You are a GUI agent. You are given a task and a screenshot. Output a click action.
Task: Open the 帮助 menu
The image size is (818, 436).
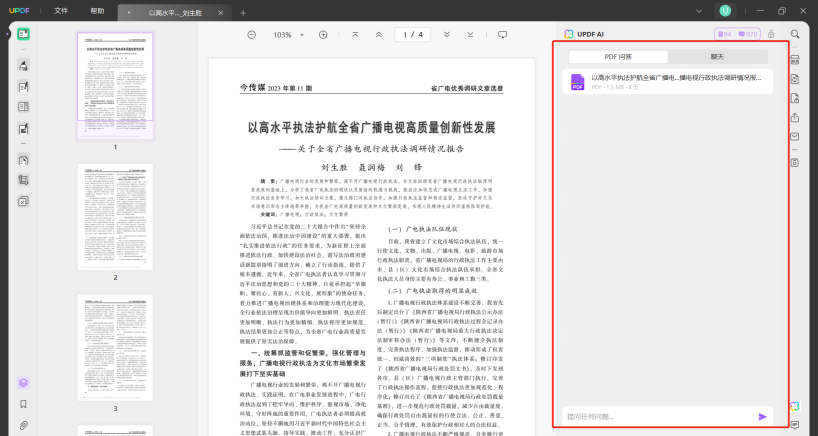click(97, 11)
